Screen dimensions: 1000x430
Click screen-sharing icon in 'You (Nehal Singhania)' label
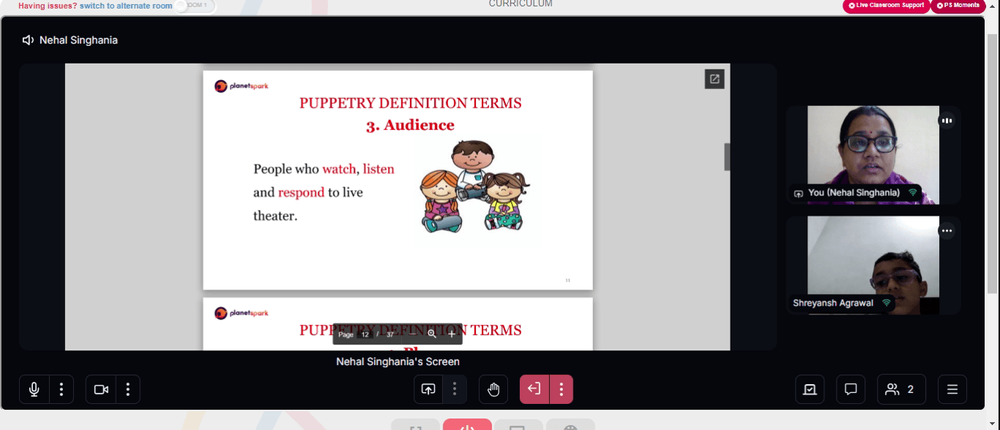(798, 193)
